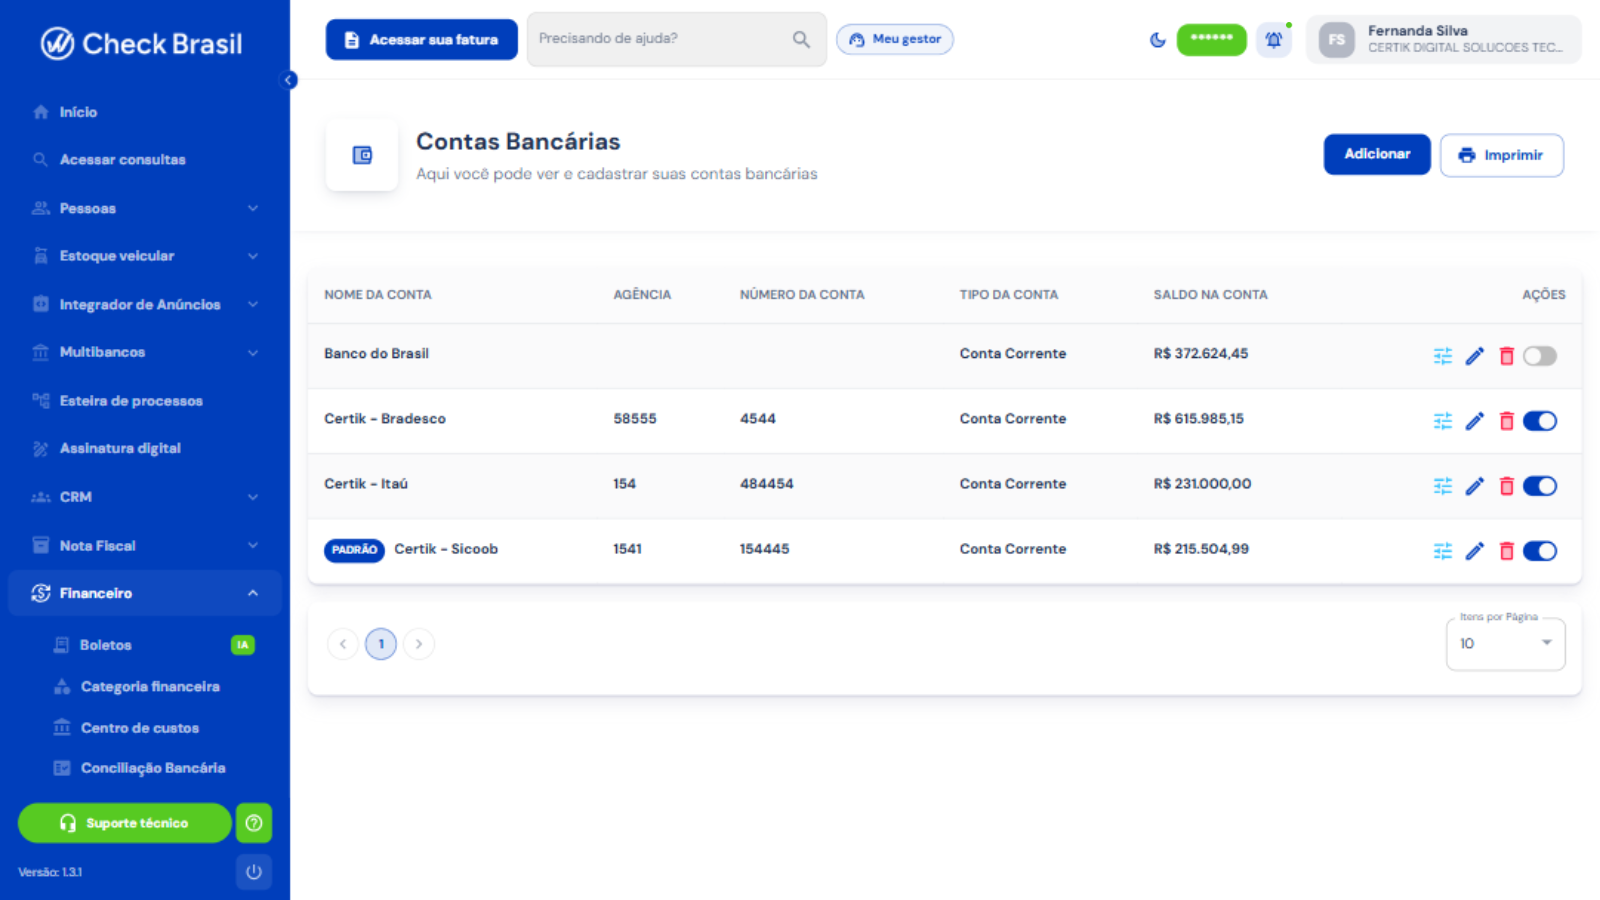
Task: Edit the Certik - Itaú account
Action: click(1474, 486)
